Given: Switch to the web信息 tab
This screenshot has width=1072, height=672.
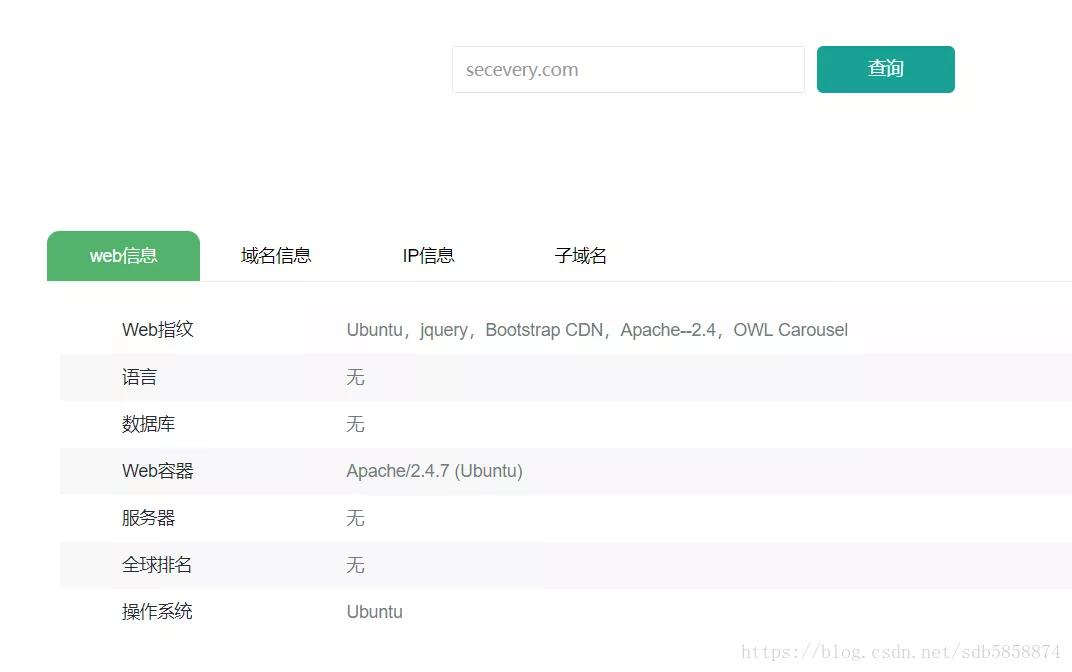Looking at the screenshot, I should coord(123,256).
